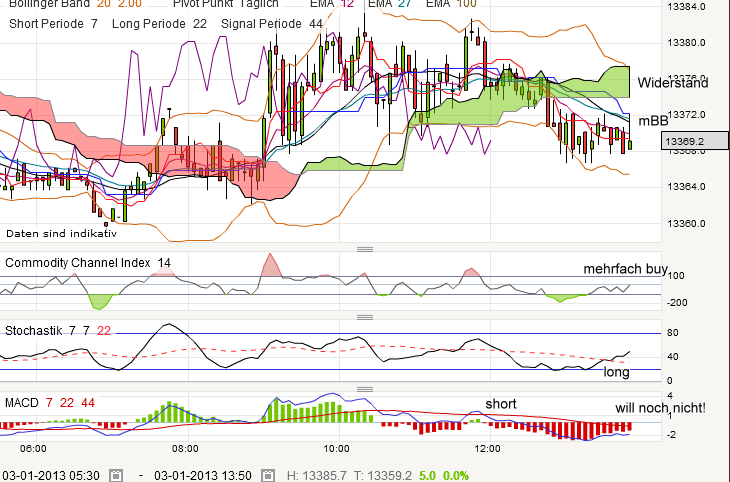Screen dimensions: 730x482
Task: Click the 08:00 time axis label
Action: click(185, 449)
